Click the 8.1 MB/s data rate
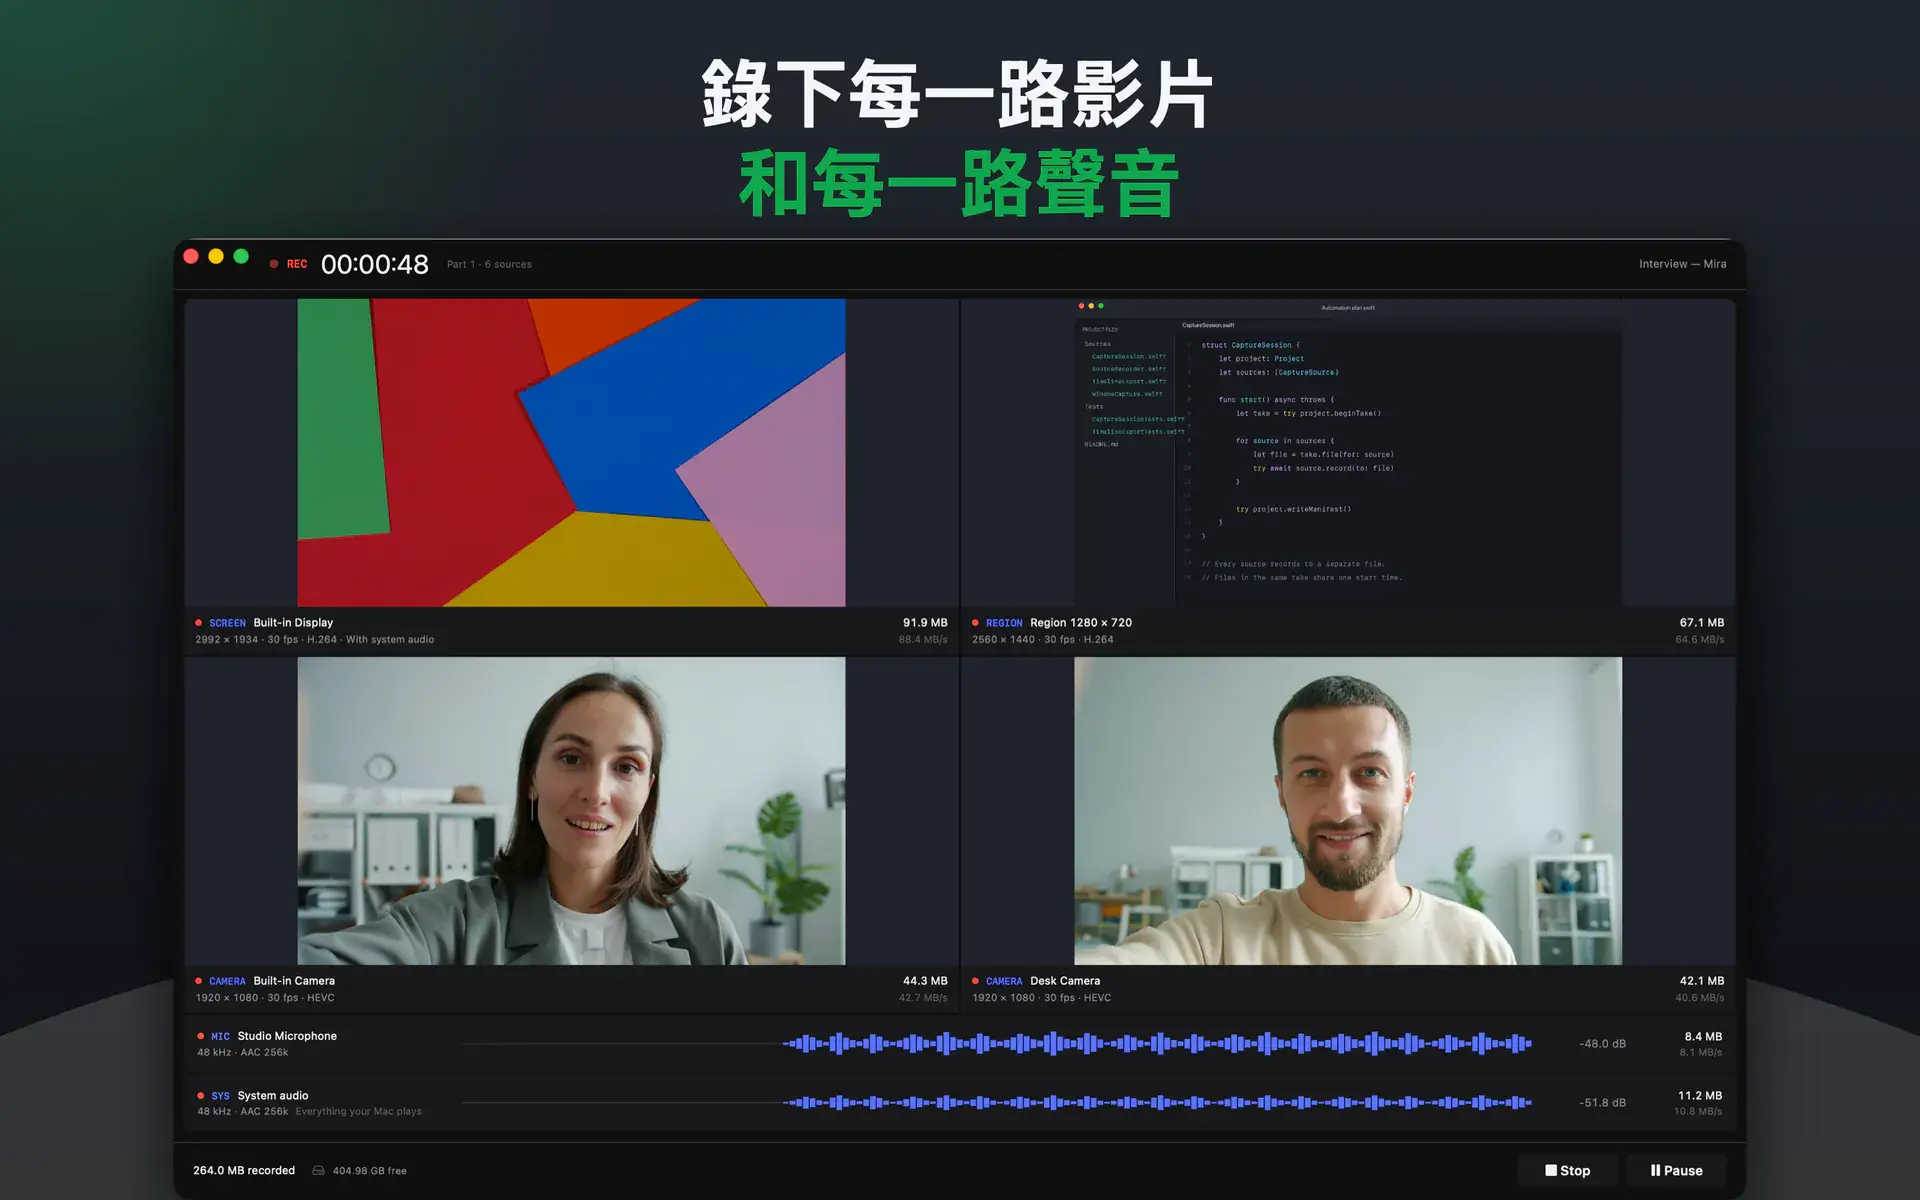Viewport: 1920px width, 1200px height. [1701, 1052]
